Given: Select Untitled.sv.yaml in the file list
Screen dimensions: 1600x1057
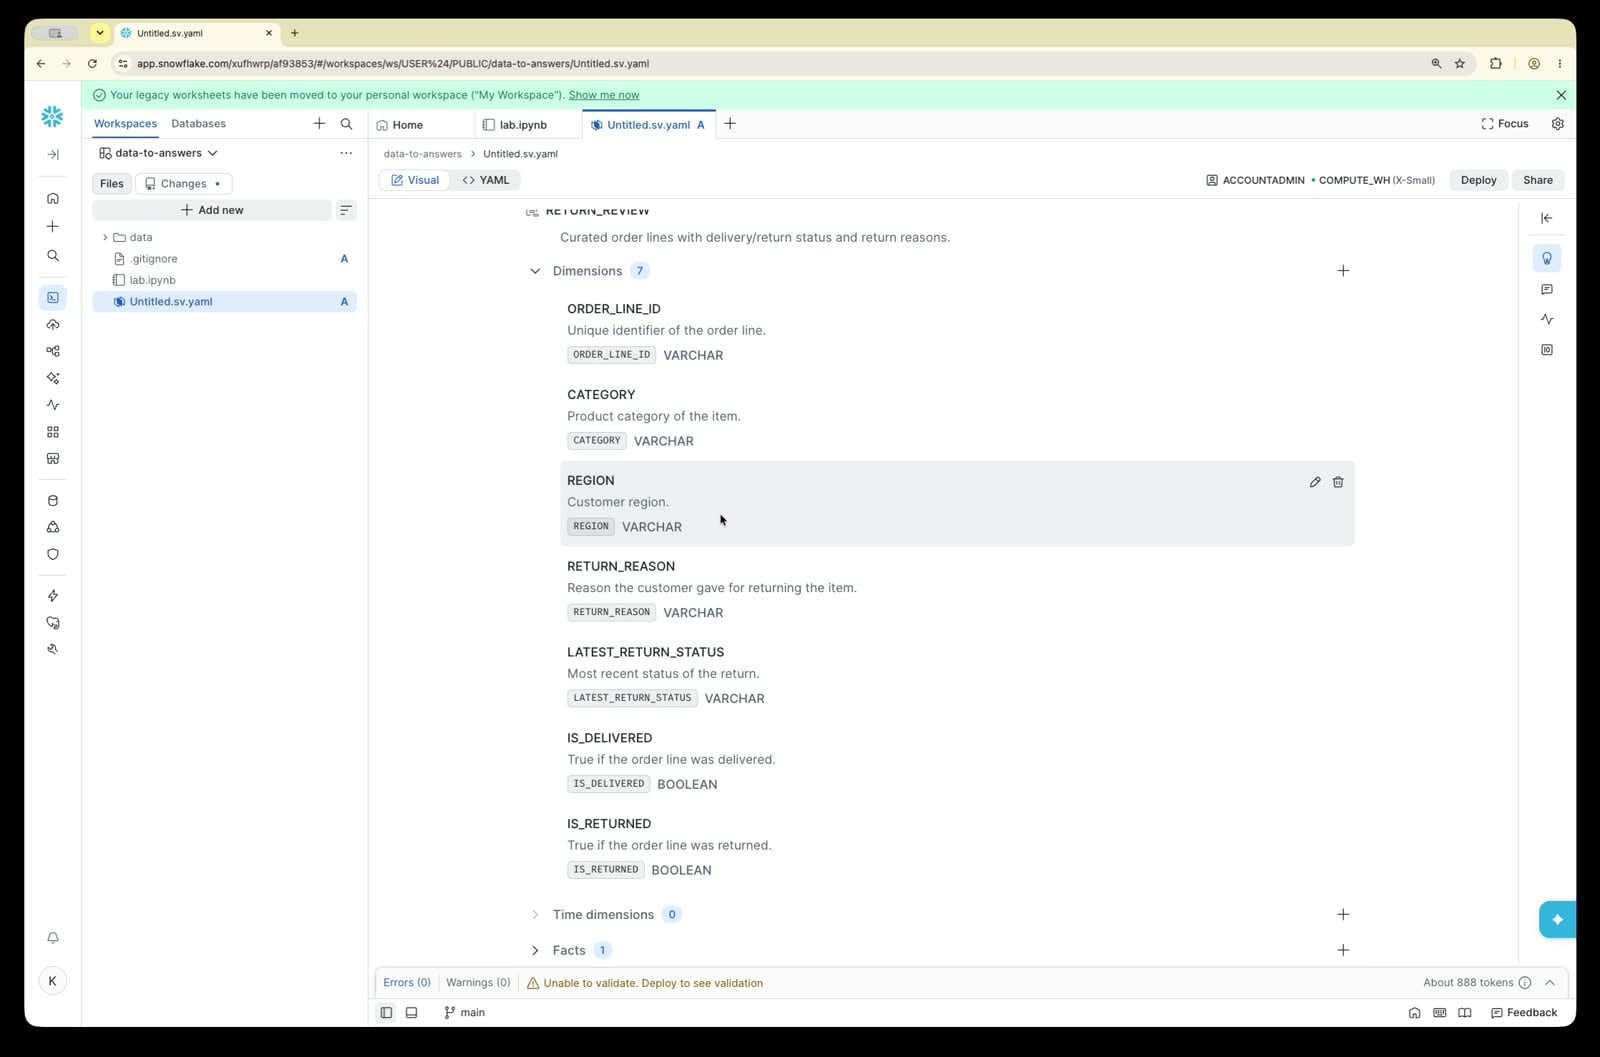Looking at the screenshot, I should point(224,301).
